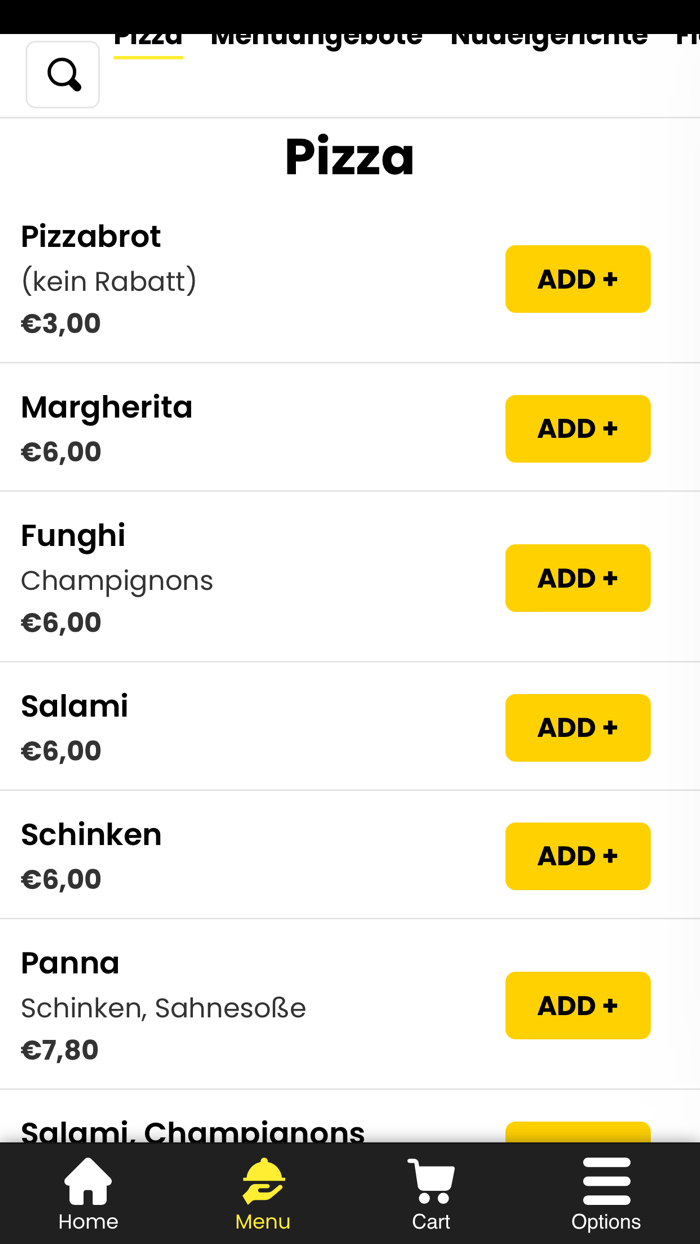Open the Schinken item details
This screenshot has height=1244, width=700.
[x=91, y=835]
